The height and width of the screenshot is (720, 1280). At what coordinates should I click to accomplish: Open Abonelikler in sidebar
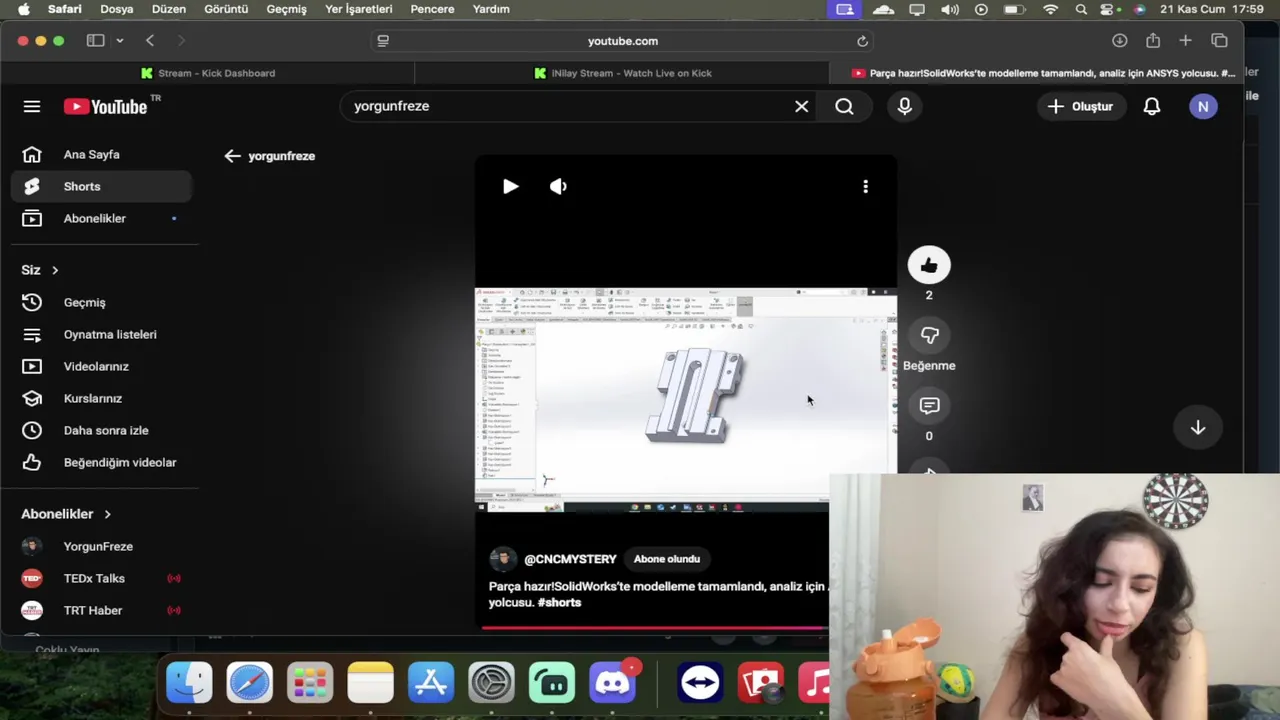[x=101, y=218]
